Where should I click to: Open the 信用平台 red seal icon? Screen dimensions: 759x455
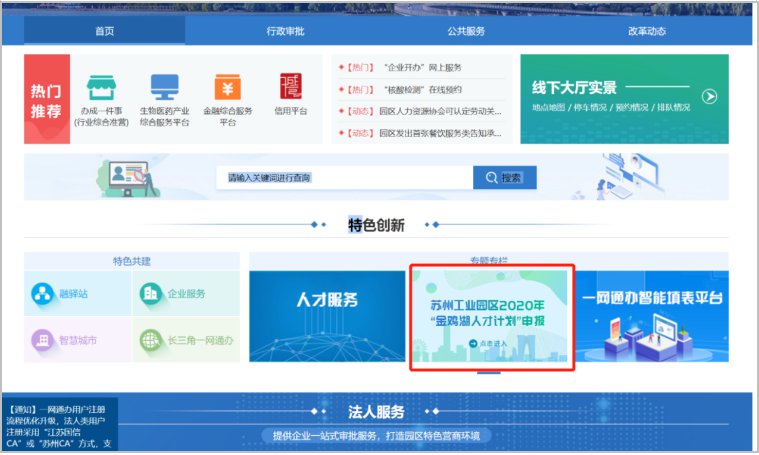tap(290, 86)
